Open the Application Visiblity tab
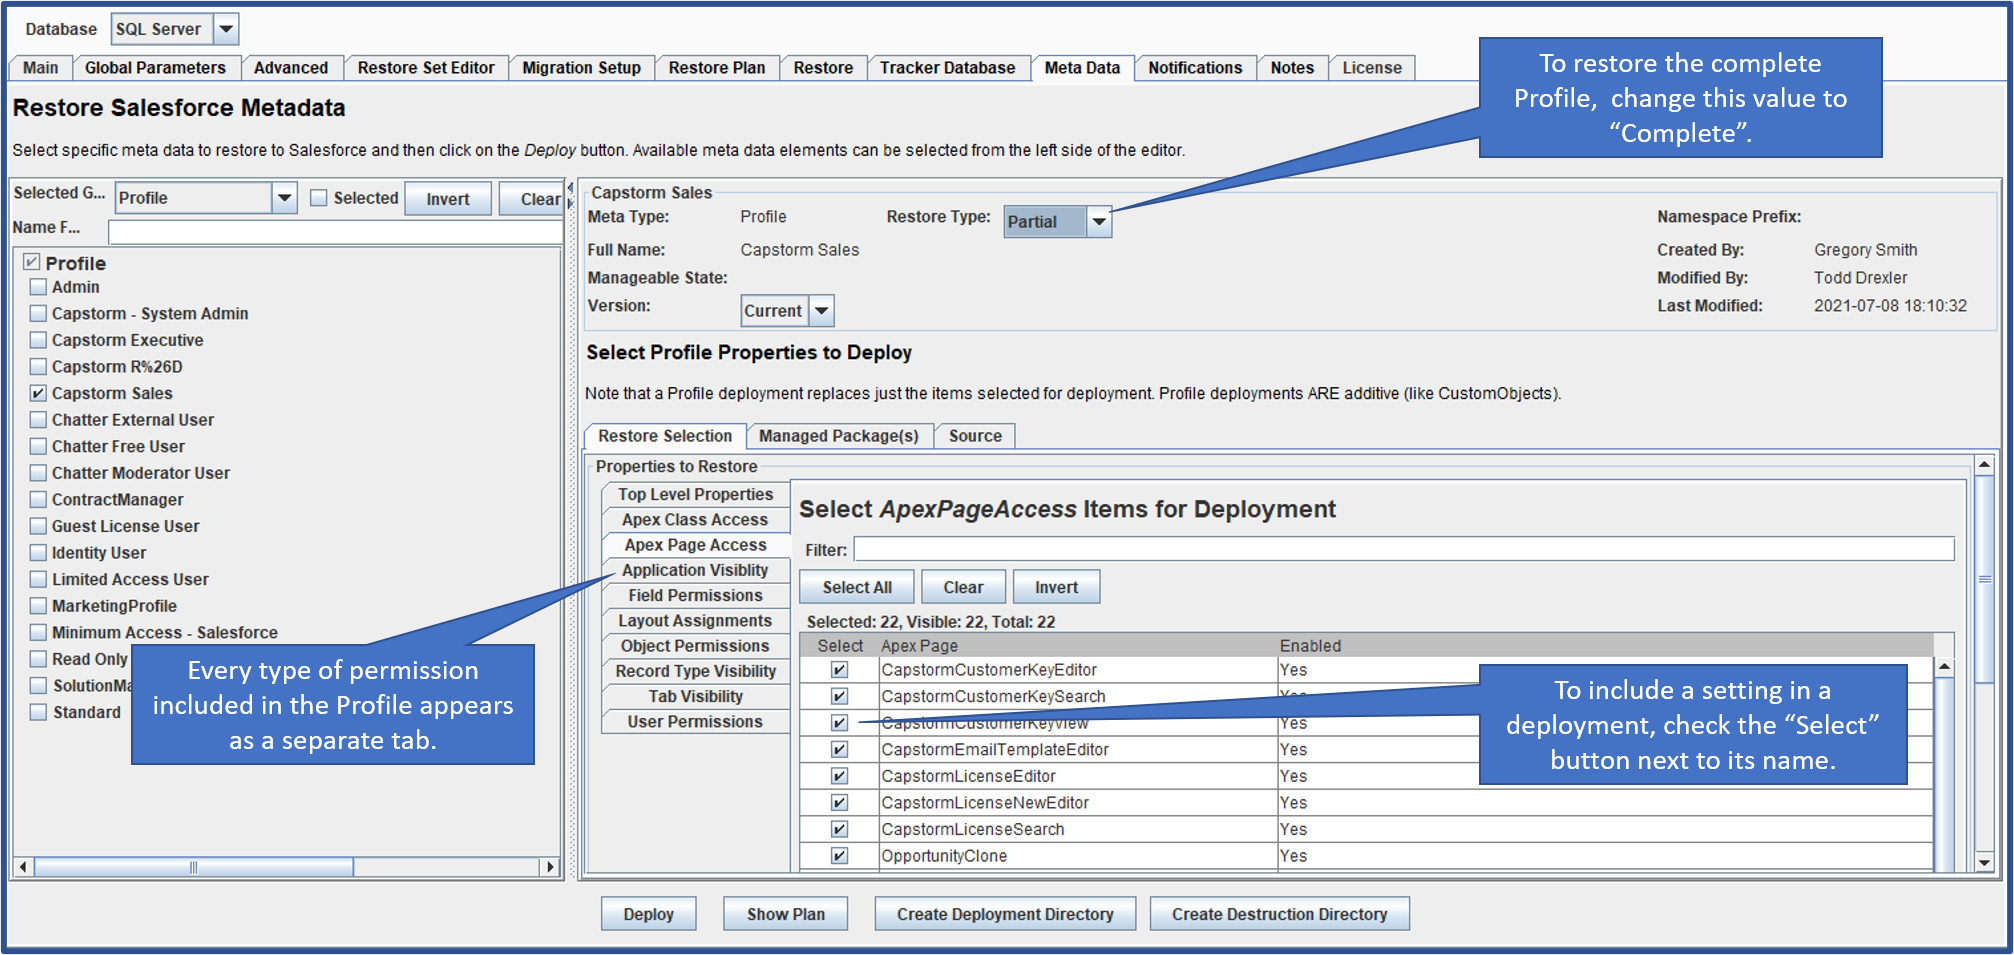The image size is (2014, 955). click(x=695, y=570)
